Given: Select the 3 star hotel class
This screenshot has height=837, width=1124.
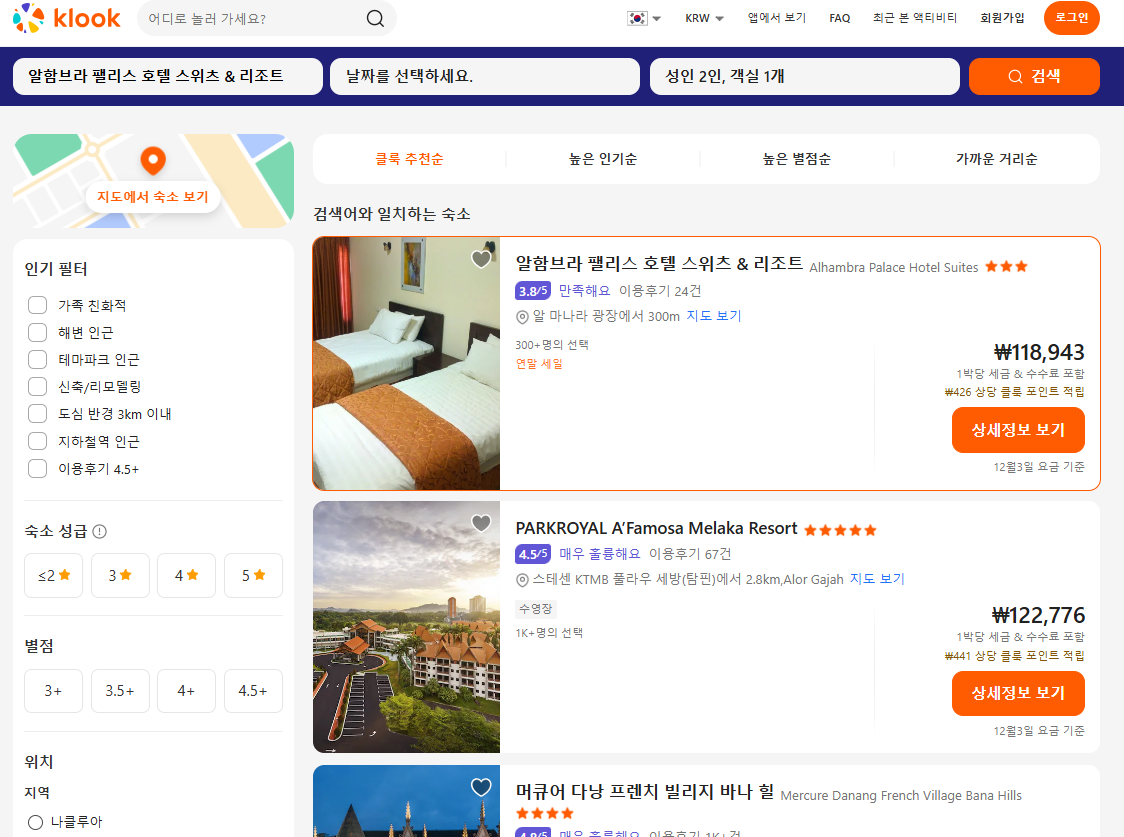Looking at the screenshot, I should coord(120,575).
